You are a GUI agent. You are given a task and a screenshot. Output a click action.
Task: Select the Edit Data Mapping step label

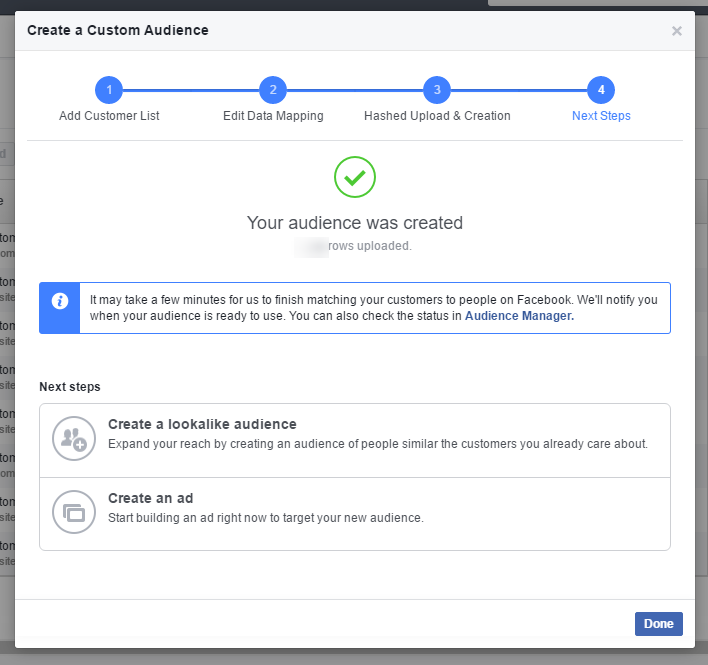tap(273, 116)
